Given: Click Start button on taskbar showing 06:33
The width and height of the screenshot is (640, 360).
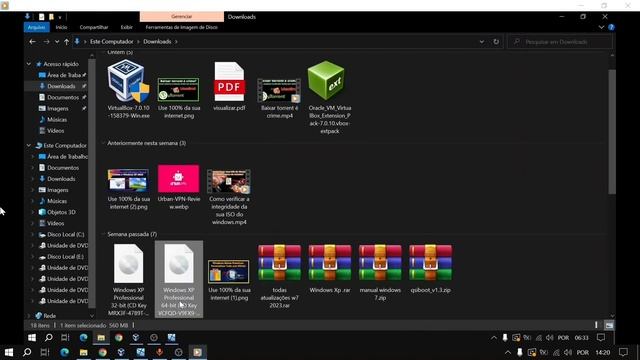Looking at the screenshot, I should tap(32, 338).
